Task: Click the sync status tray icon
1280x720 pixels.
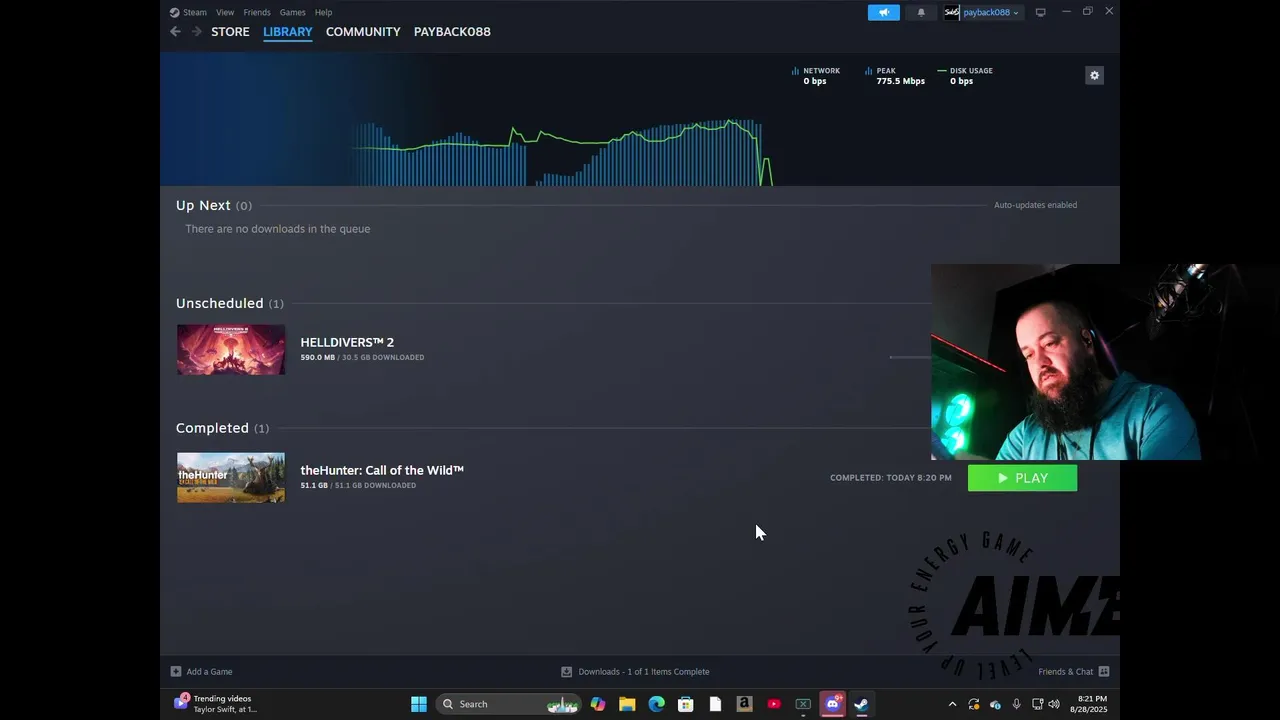Action: (x=974, y=704)
